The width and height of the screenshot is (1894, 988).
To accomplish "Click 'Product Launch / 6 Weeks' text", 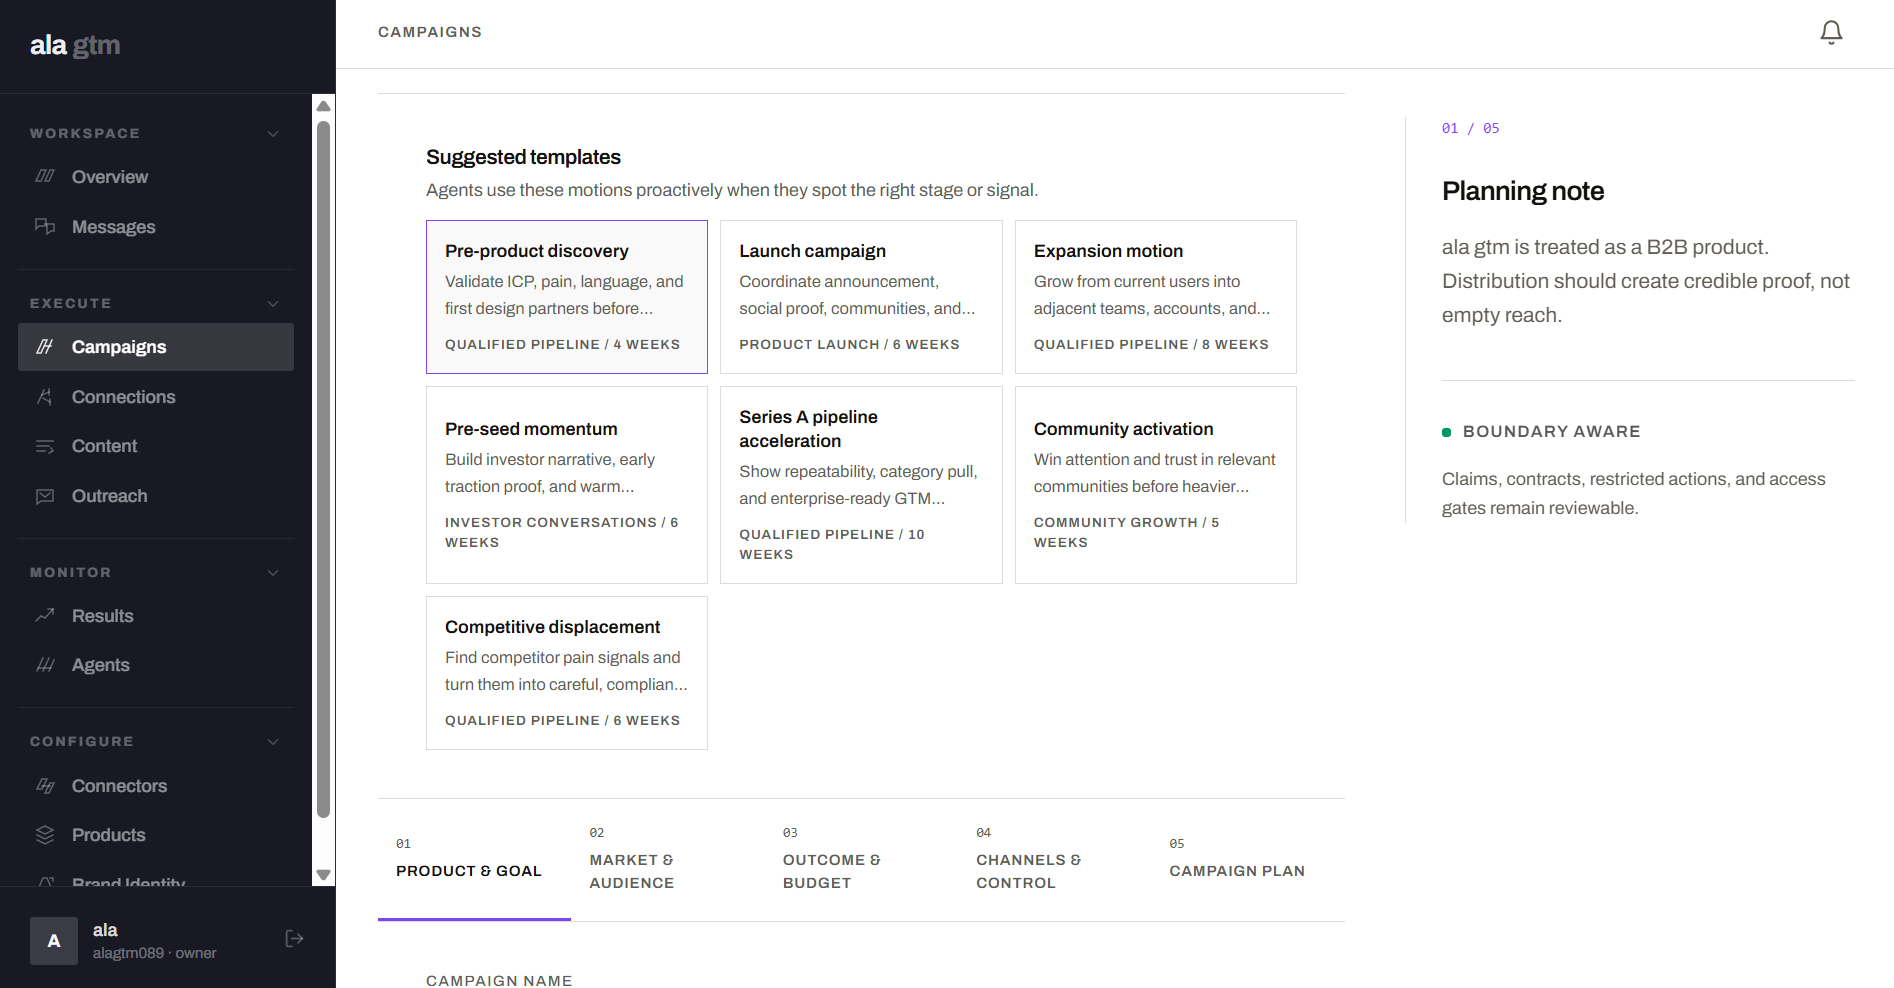I will [849, 344].
